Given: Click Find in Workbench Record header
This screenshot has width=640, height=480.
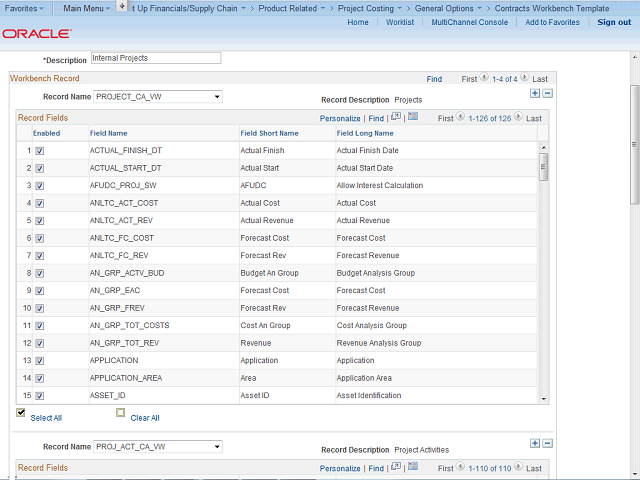Looking at the screenshot, I should click(434, 79).
